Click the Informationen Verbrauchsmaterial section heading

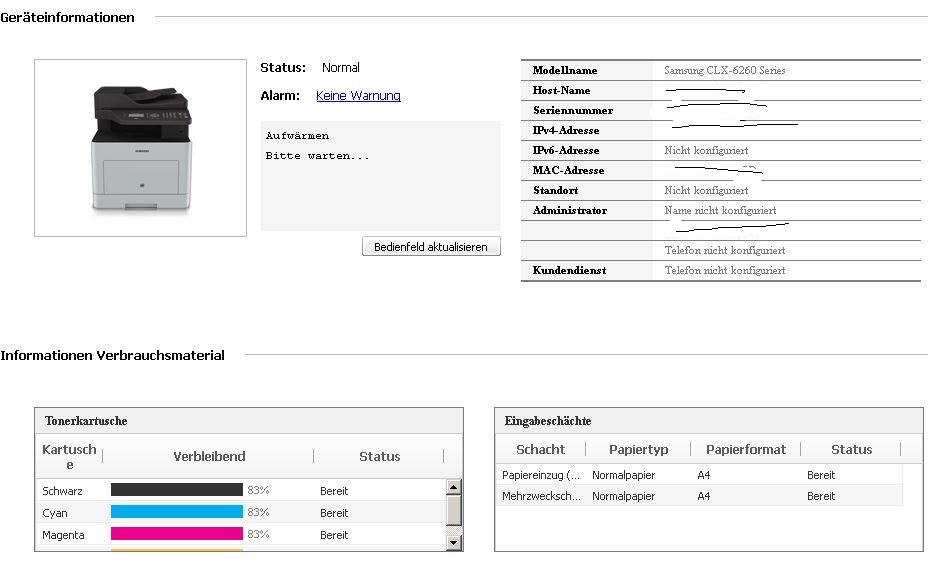click(x=112, y=355)
